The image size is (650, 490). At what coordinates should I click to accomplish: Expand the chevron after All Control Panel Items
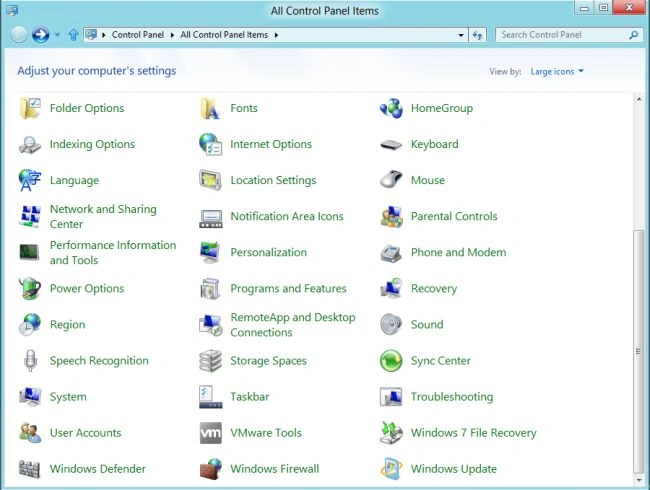tap(276, 35)
